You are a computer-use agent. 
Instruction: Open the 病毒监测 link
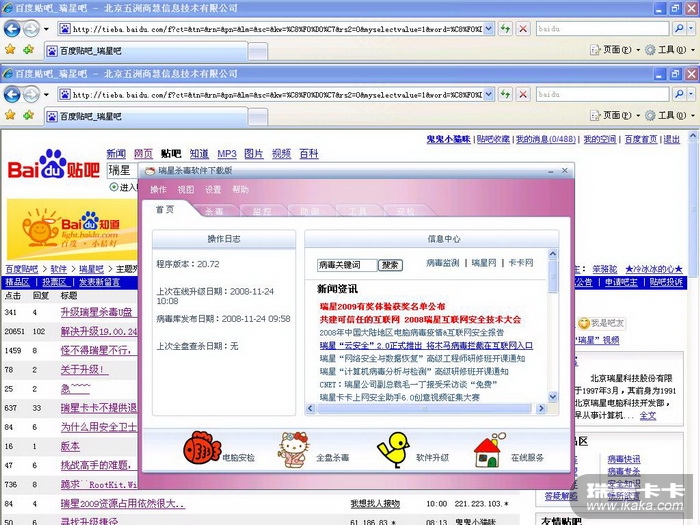point(442,263)
